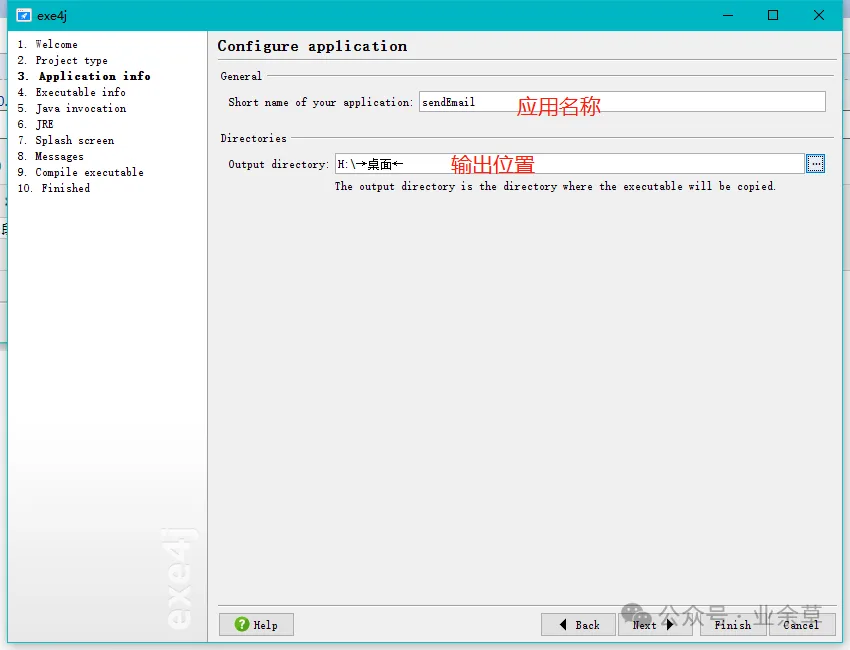Click the Finish button
The width and height of the screenshot is (850, 650).
732,625
